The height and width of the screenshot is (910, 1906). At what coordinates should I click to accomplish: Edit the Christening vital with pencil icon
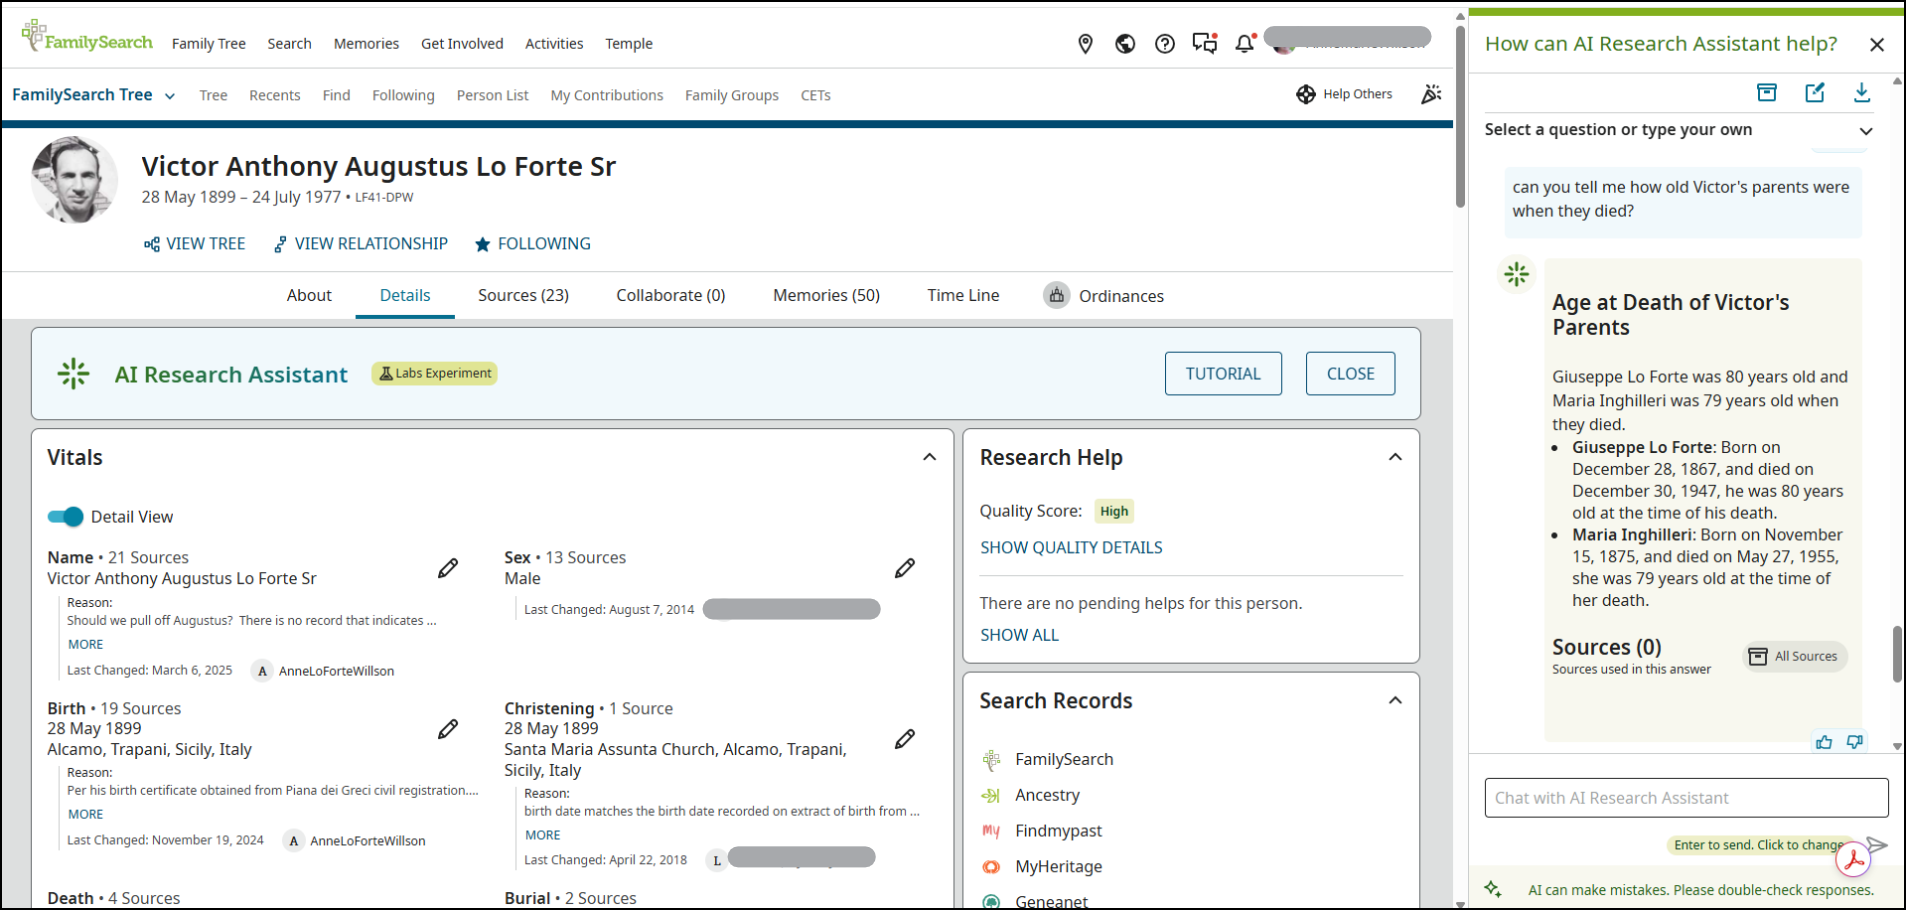point(905,739)
